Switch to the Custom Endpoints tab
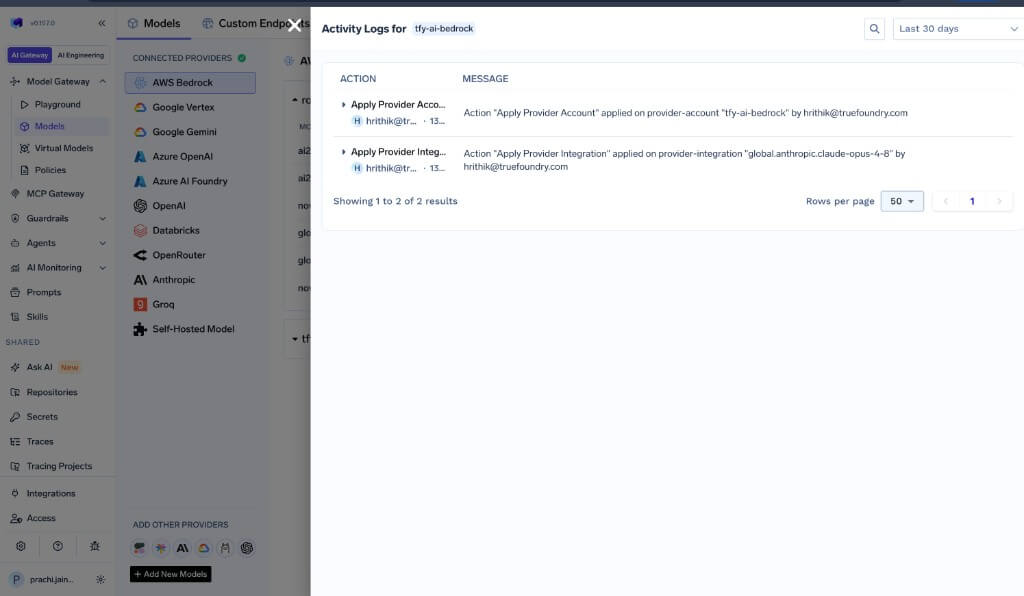The width and height of the screenshot is (1024, 596). pyautogui.click(x=256, y=24)
